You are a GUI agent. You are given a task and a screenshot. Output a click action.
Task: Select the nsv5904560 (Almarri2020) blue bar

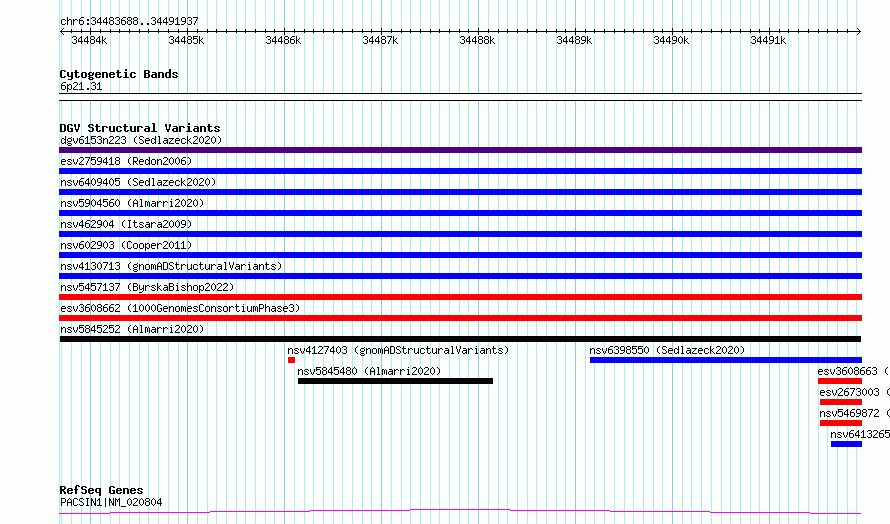tap(460, 213)
